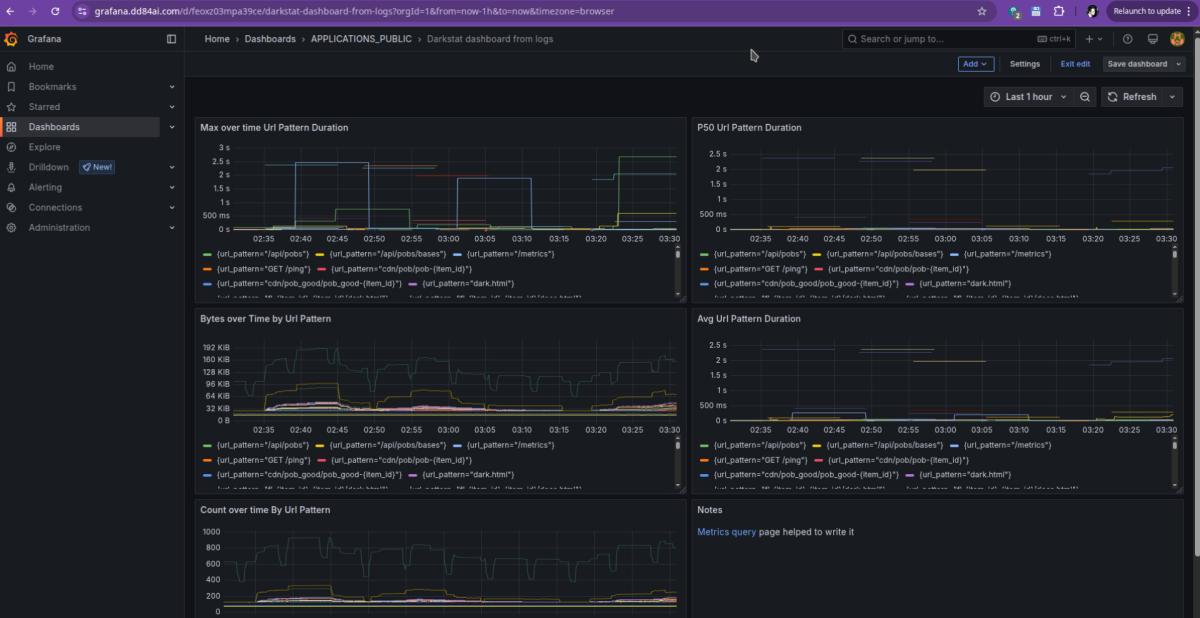The height and width of the screenshot is (618, 1200).
Task: Focus the Search or jump to field
Action: [x=958, y=39]
